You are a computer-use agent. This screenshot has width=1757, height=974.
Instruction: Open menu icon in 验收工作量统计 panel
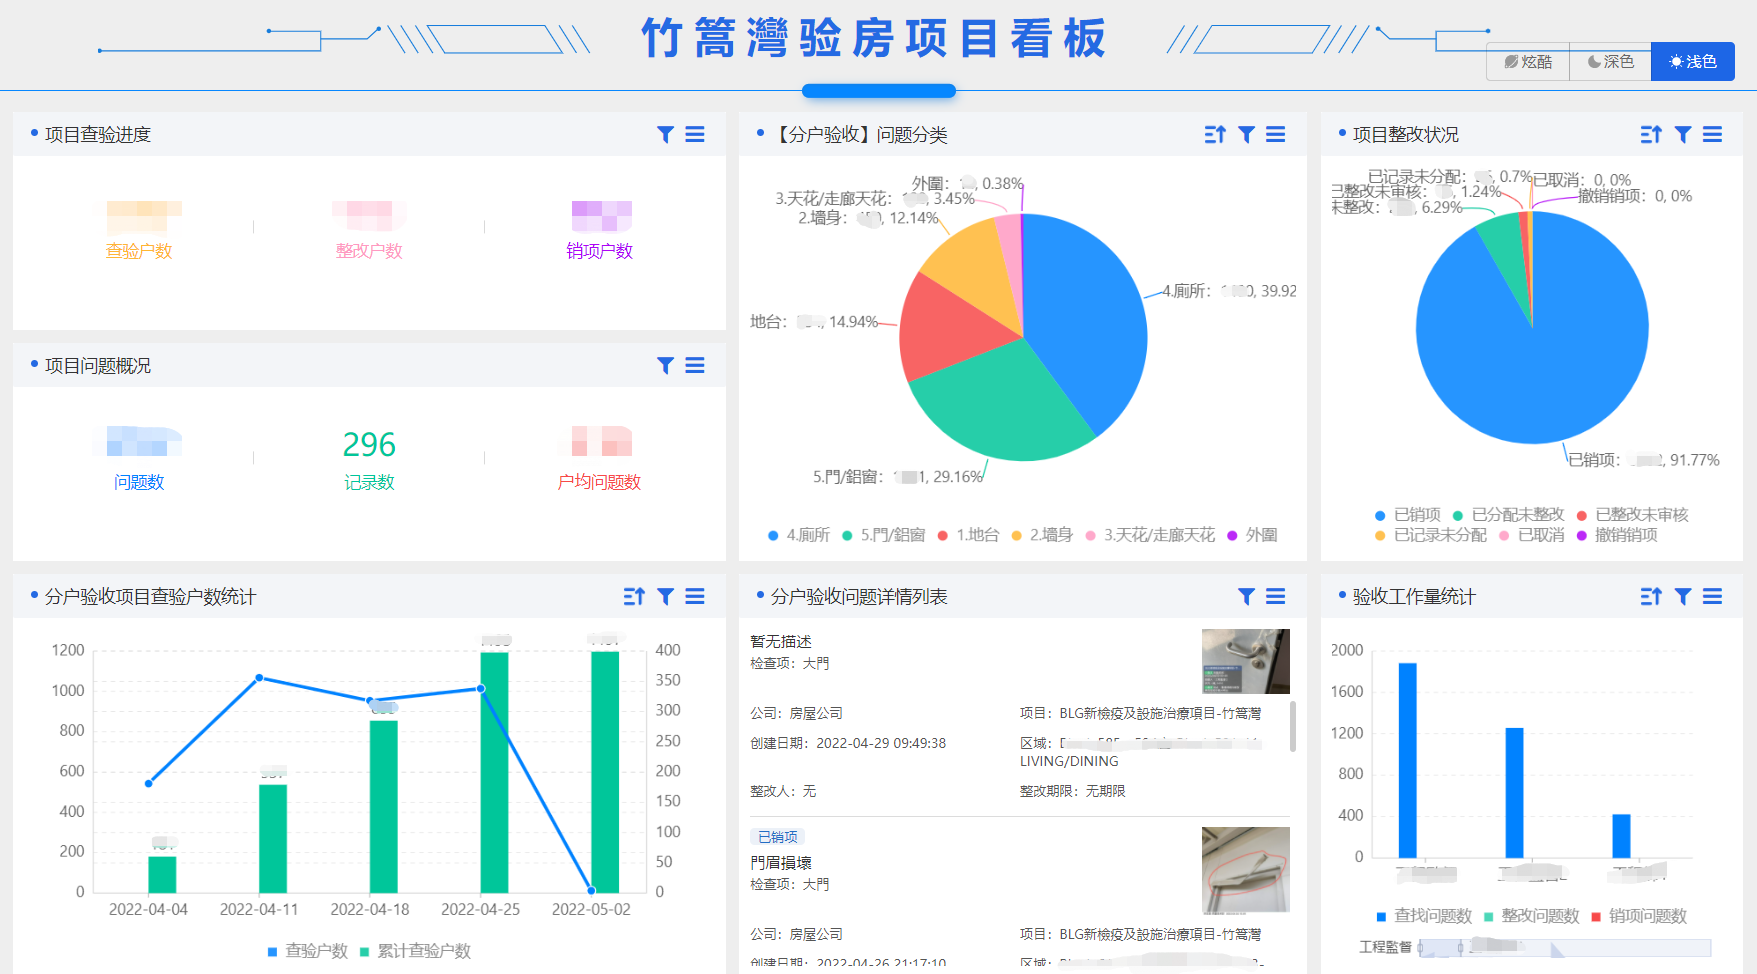tap(1713, 597)
